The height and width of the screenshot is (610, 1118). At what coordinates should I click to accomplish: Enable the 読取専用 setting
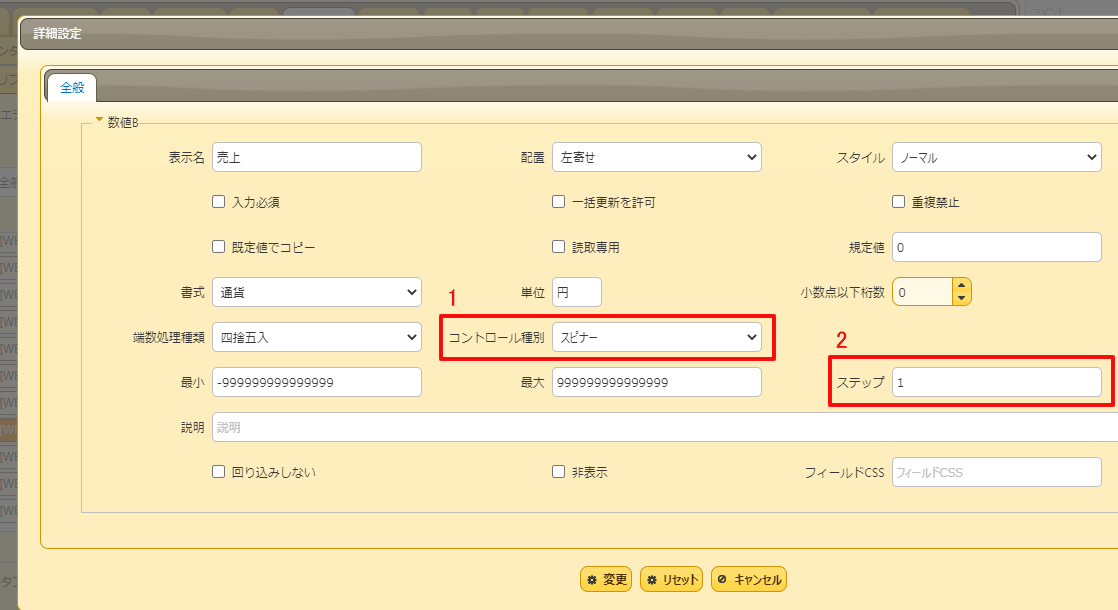tap(558, 246)
